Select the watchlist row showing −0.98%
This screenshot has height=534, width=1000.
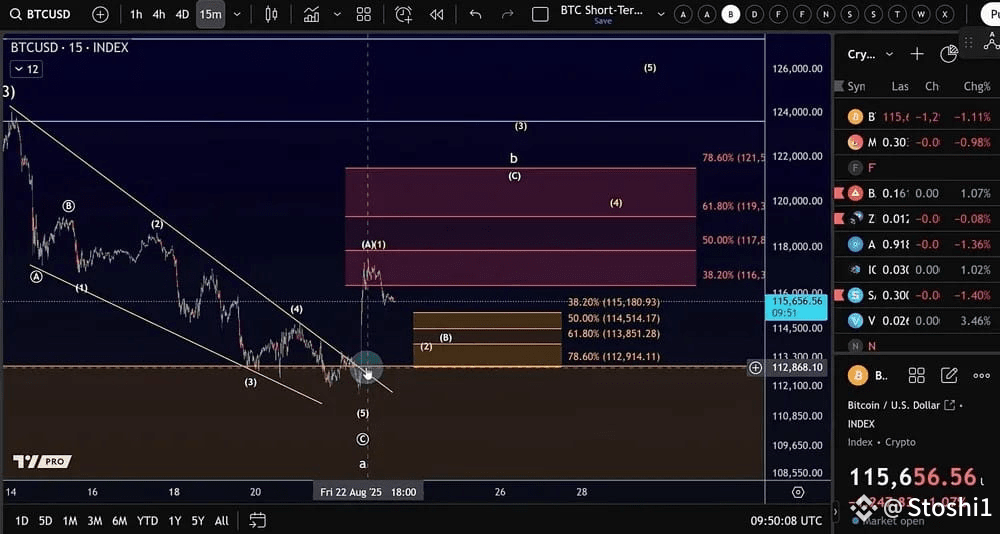[x=917, y=142]
